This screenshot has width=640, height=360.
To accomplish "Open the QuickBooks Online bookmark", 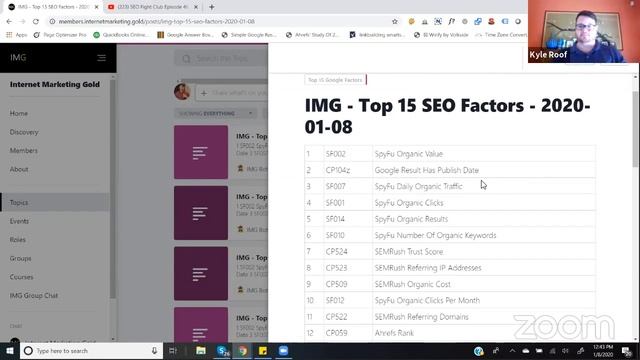I will (121, 35).
